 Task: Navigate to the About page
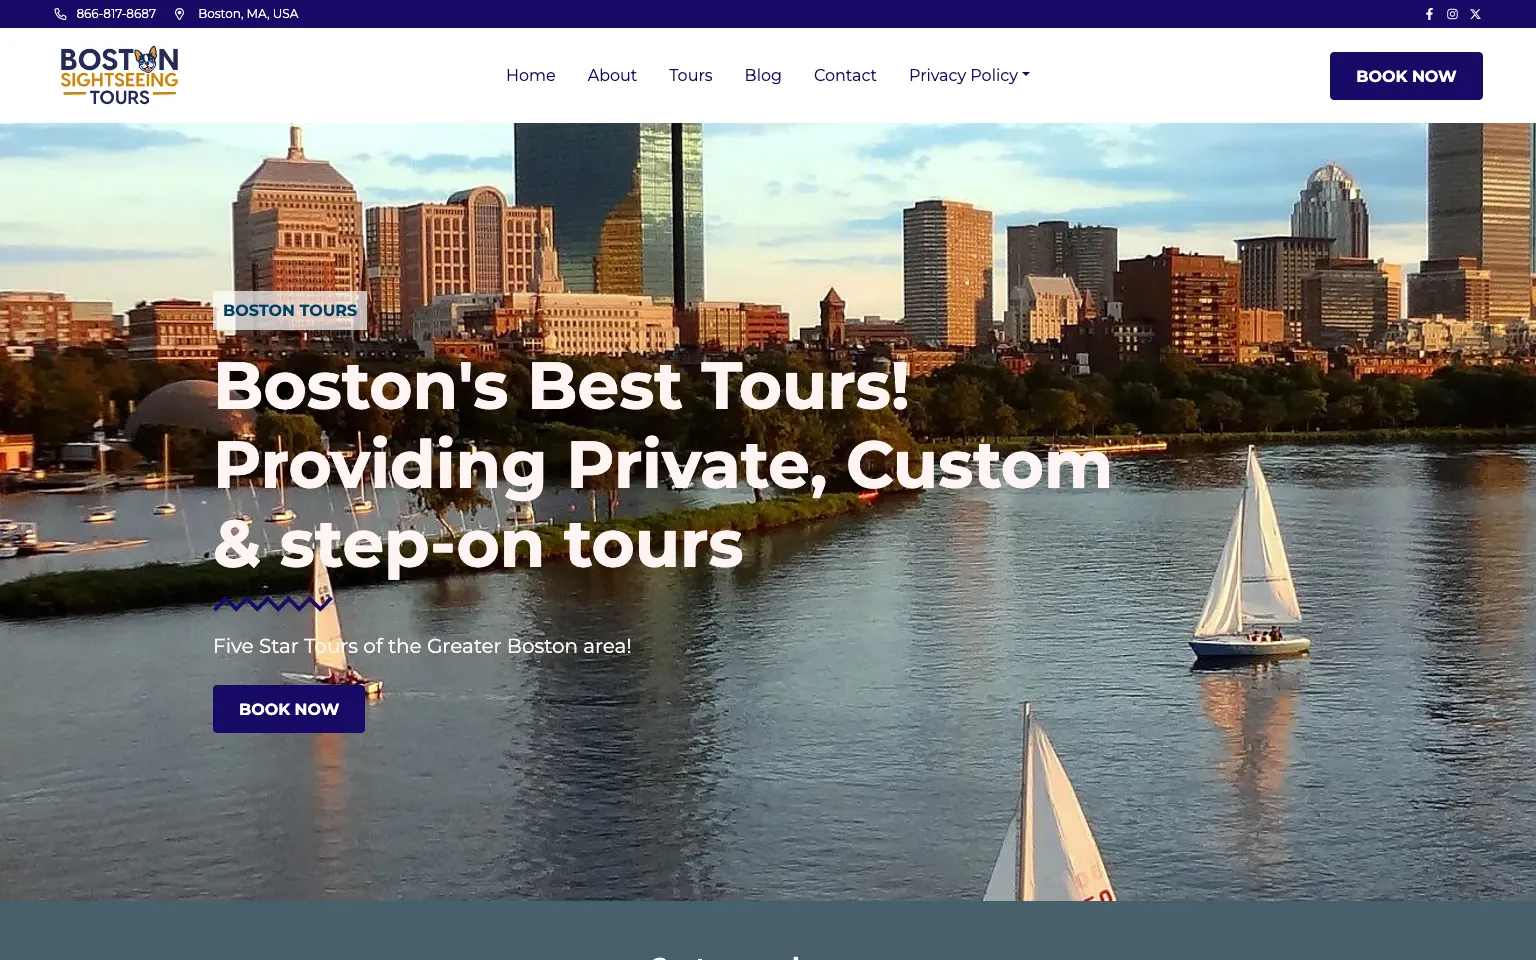[x=611, y=75]
